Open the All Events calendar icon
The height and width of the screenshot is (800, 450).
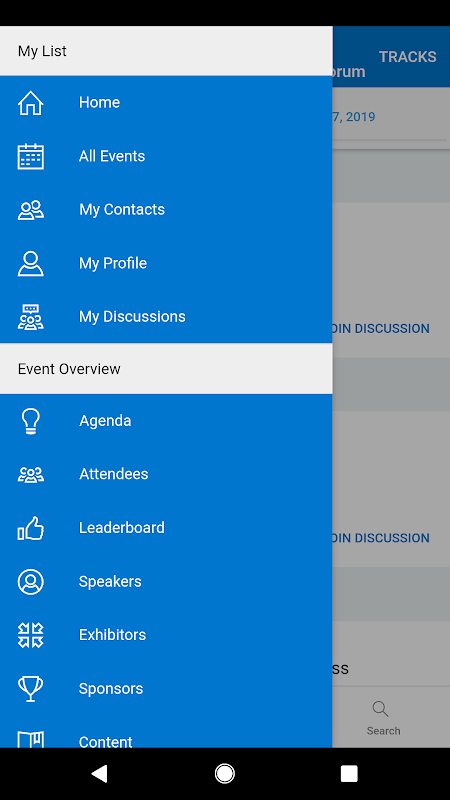tap(31, 156)
